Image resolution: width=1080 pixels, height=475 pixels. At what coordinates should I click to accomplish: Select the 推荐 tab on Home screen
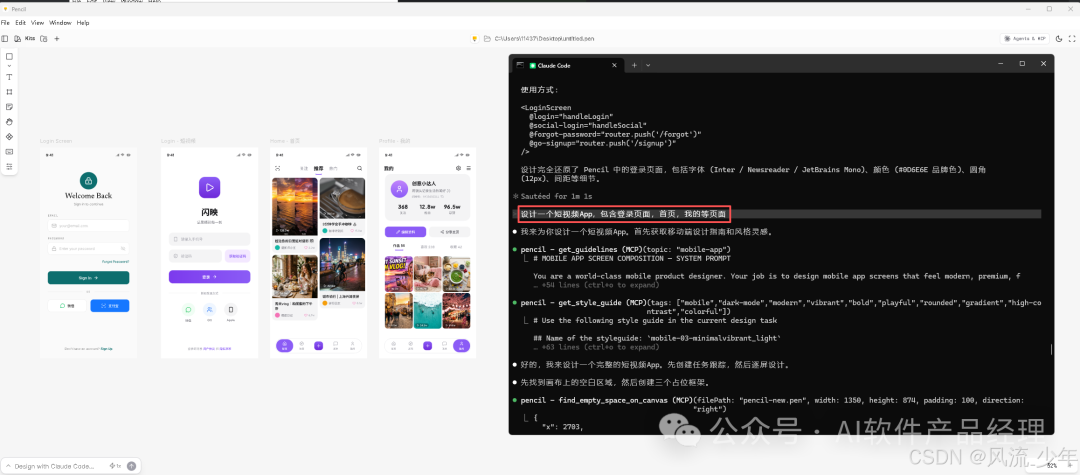tap(318, 169)
